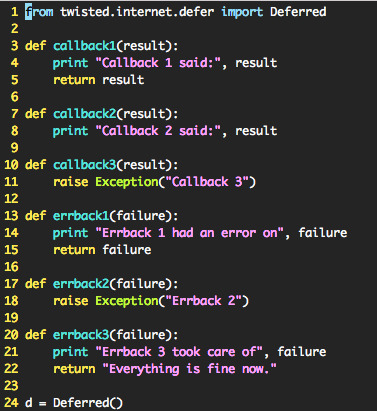The width and height of the screenshot is (377, 411).
Task: Click "Everything is fine now." string
Action: point(190,369)
